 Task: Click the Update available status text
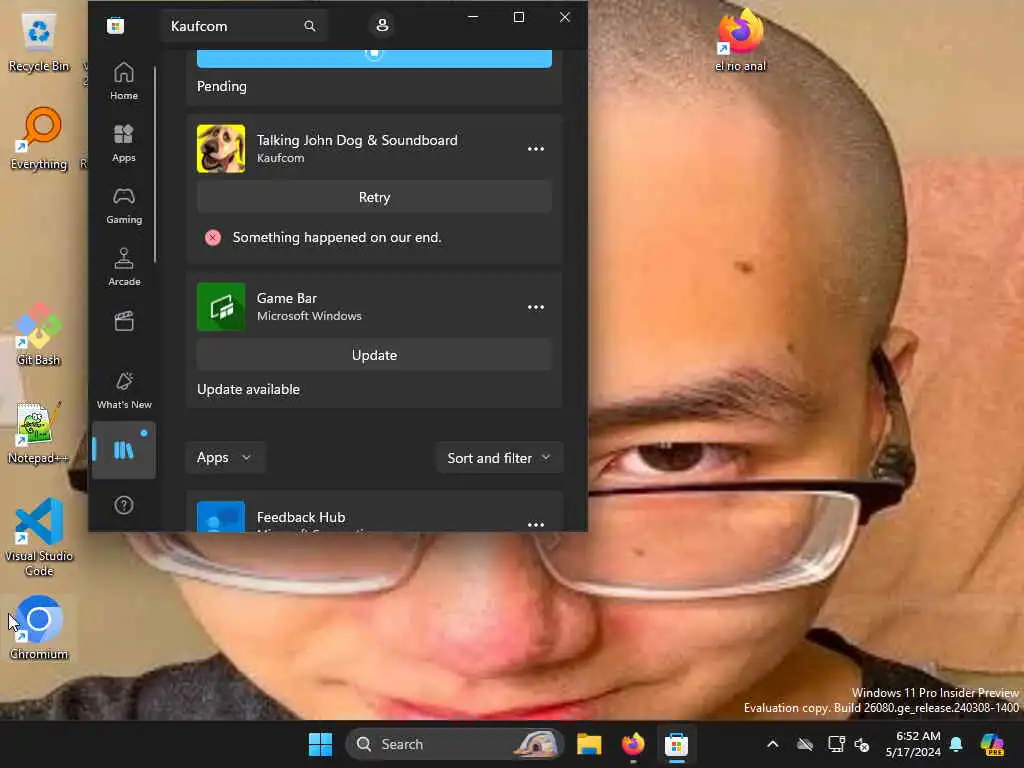click(x=248, y=389)
